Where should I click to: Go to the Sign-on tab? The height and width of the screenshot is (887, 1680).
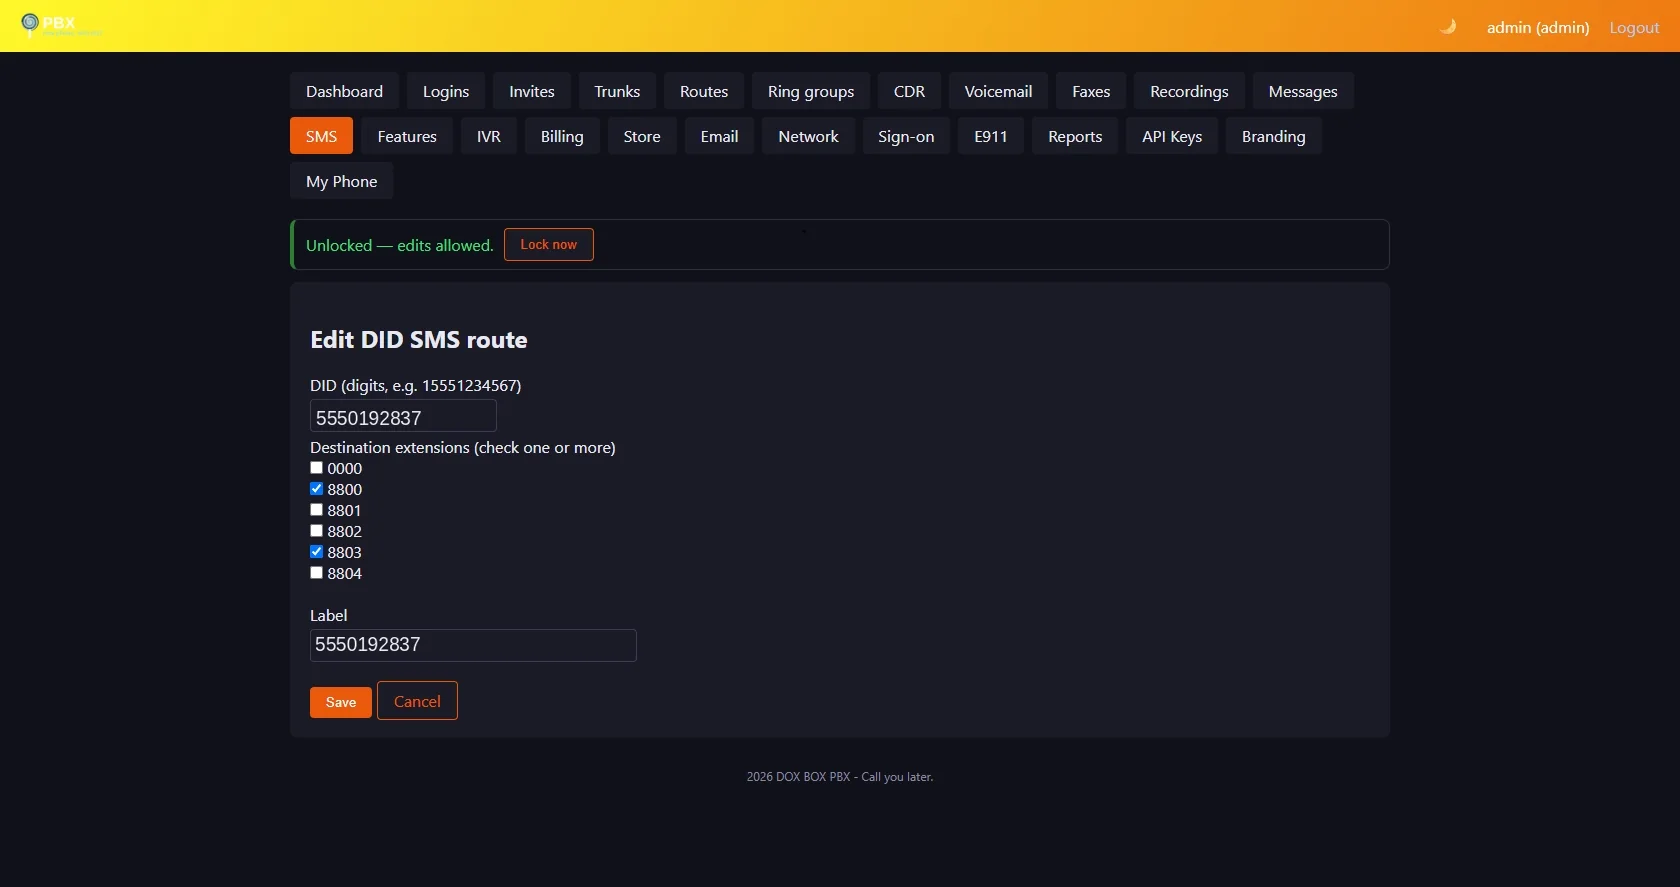pos(906,136)
